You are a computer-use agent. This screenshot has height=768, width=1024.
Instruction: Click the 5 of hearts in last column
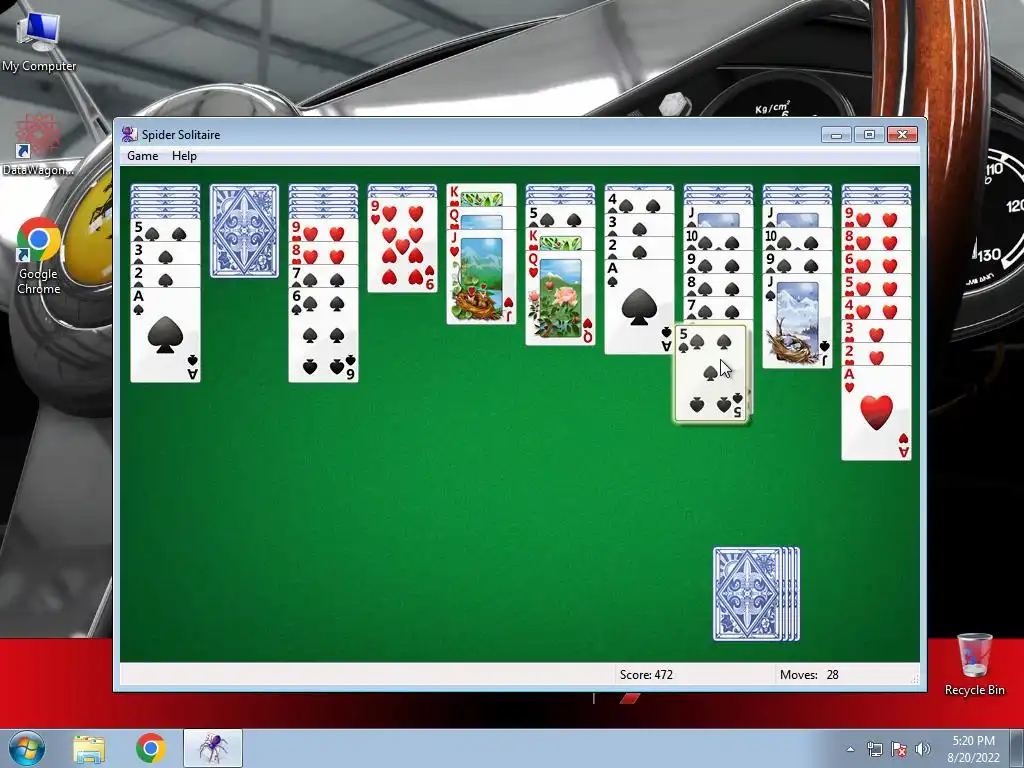(876, 285)
